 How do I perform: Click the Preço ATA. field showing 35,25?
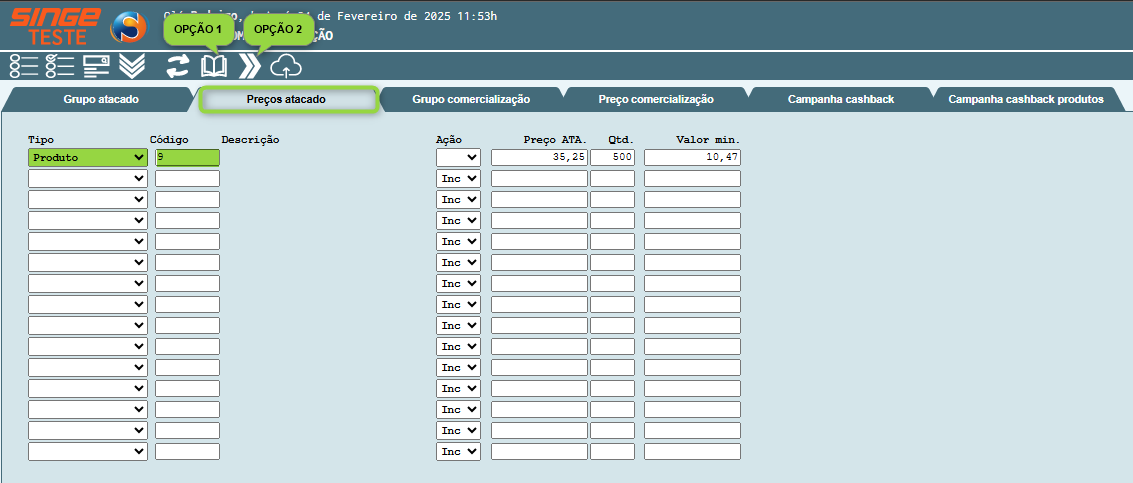[538, 158]
